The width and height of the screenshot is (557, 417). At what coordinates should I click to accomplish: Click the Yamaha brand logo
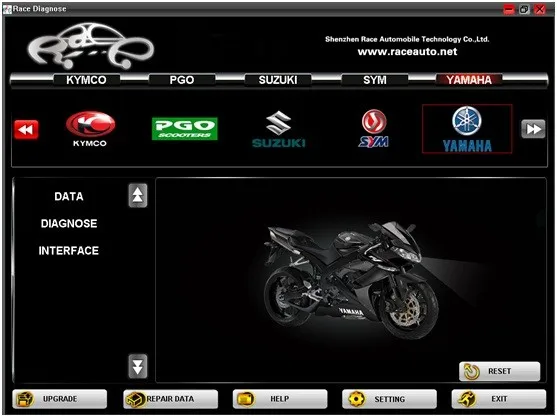467,129
